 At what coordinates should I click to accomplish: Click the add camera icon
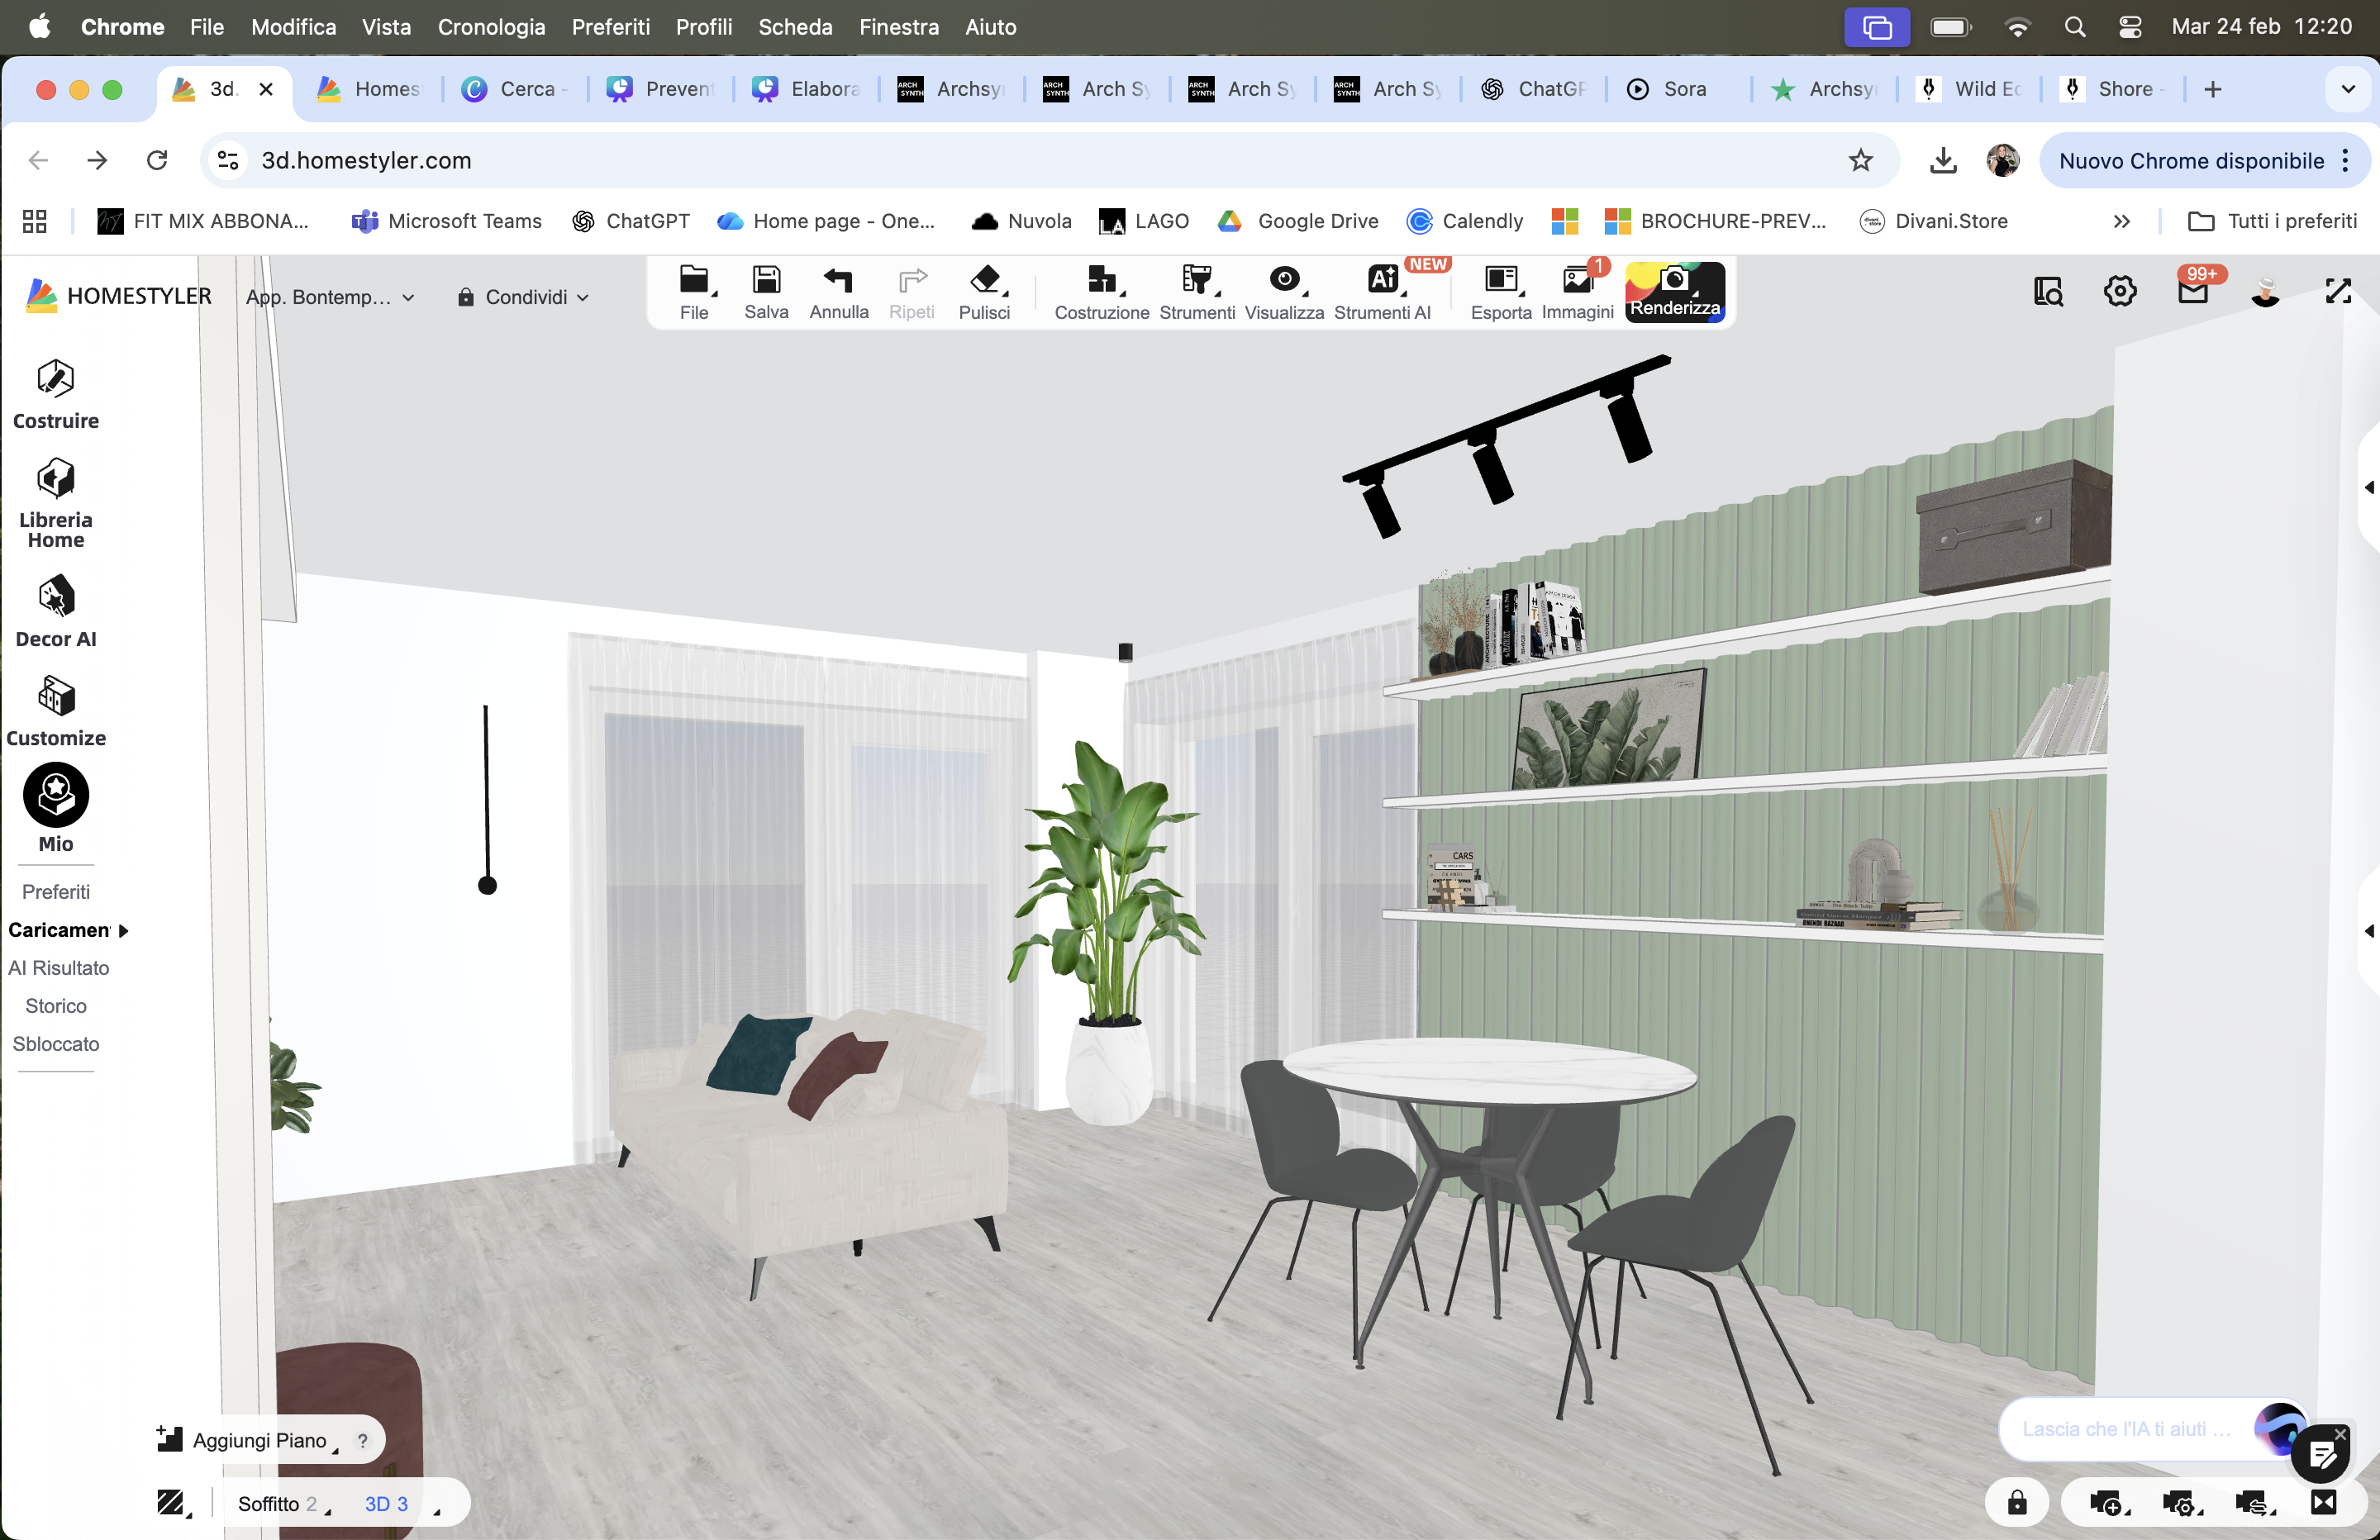[x=2104, y=1503]
